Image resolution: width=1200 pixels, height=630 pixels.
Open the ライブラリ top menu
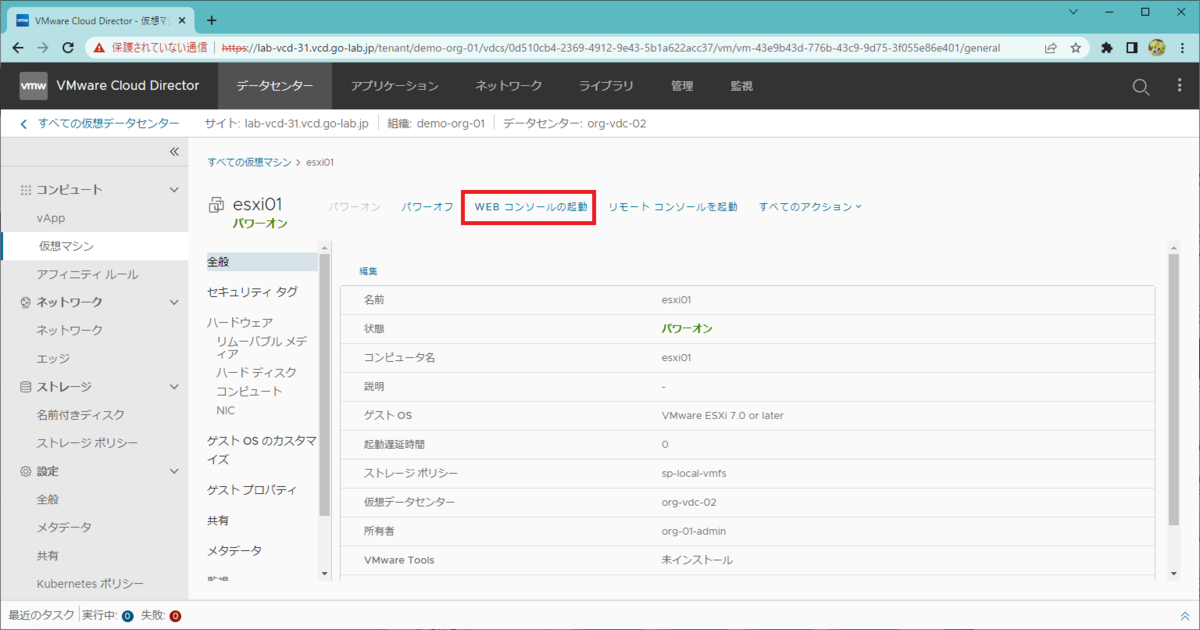click(x=606, y=86)
